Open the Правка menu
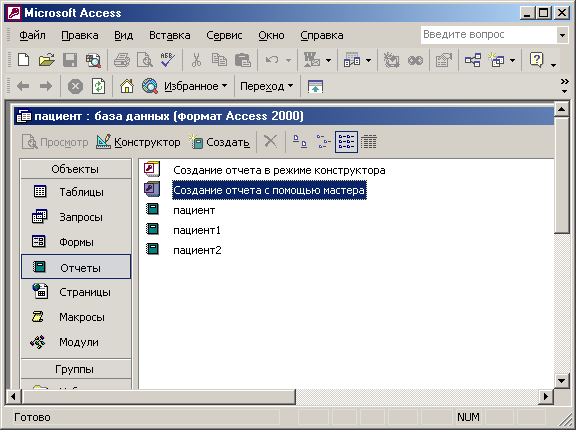The width and height of the screenshot is (576, 430). coord(80,35)
